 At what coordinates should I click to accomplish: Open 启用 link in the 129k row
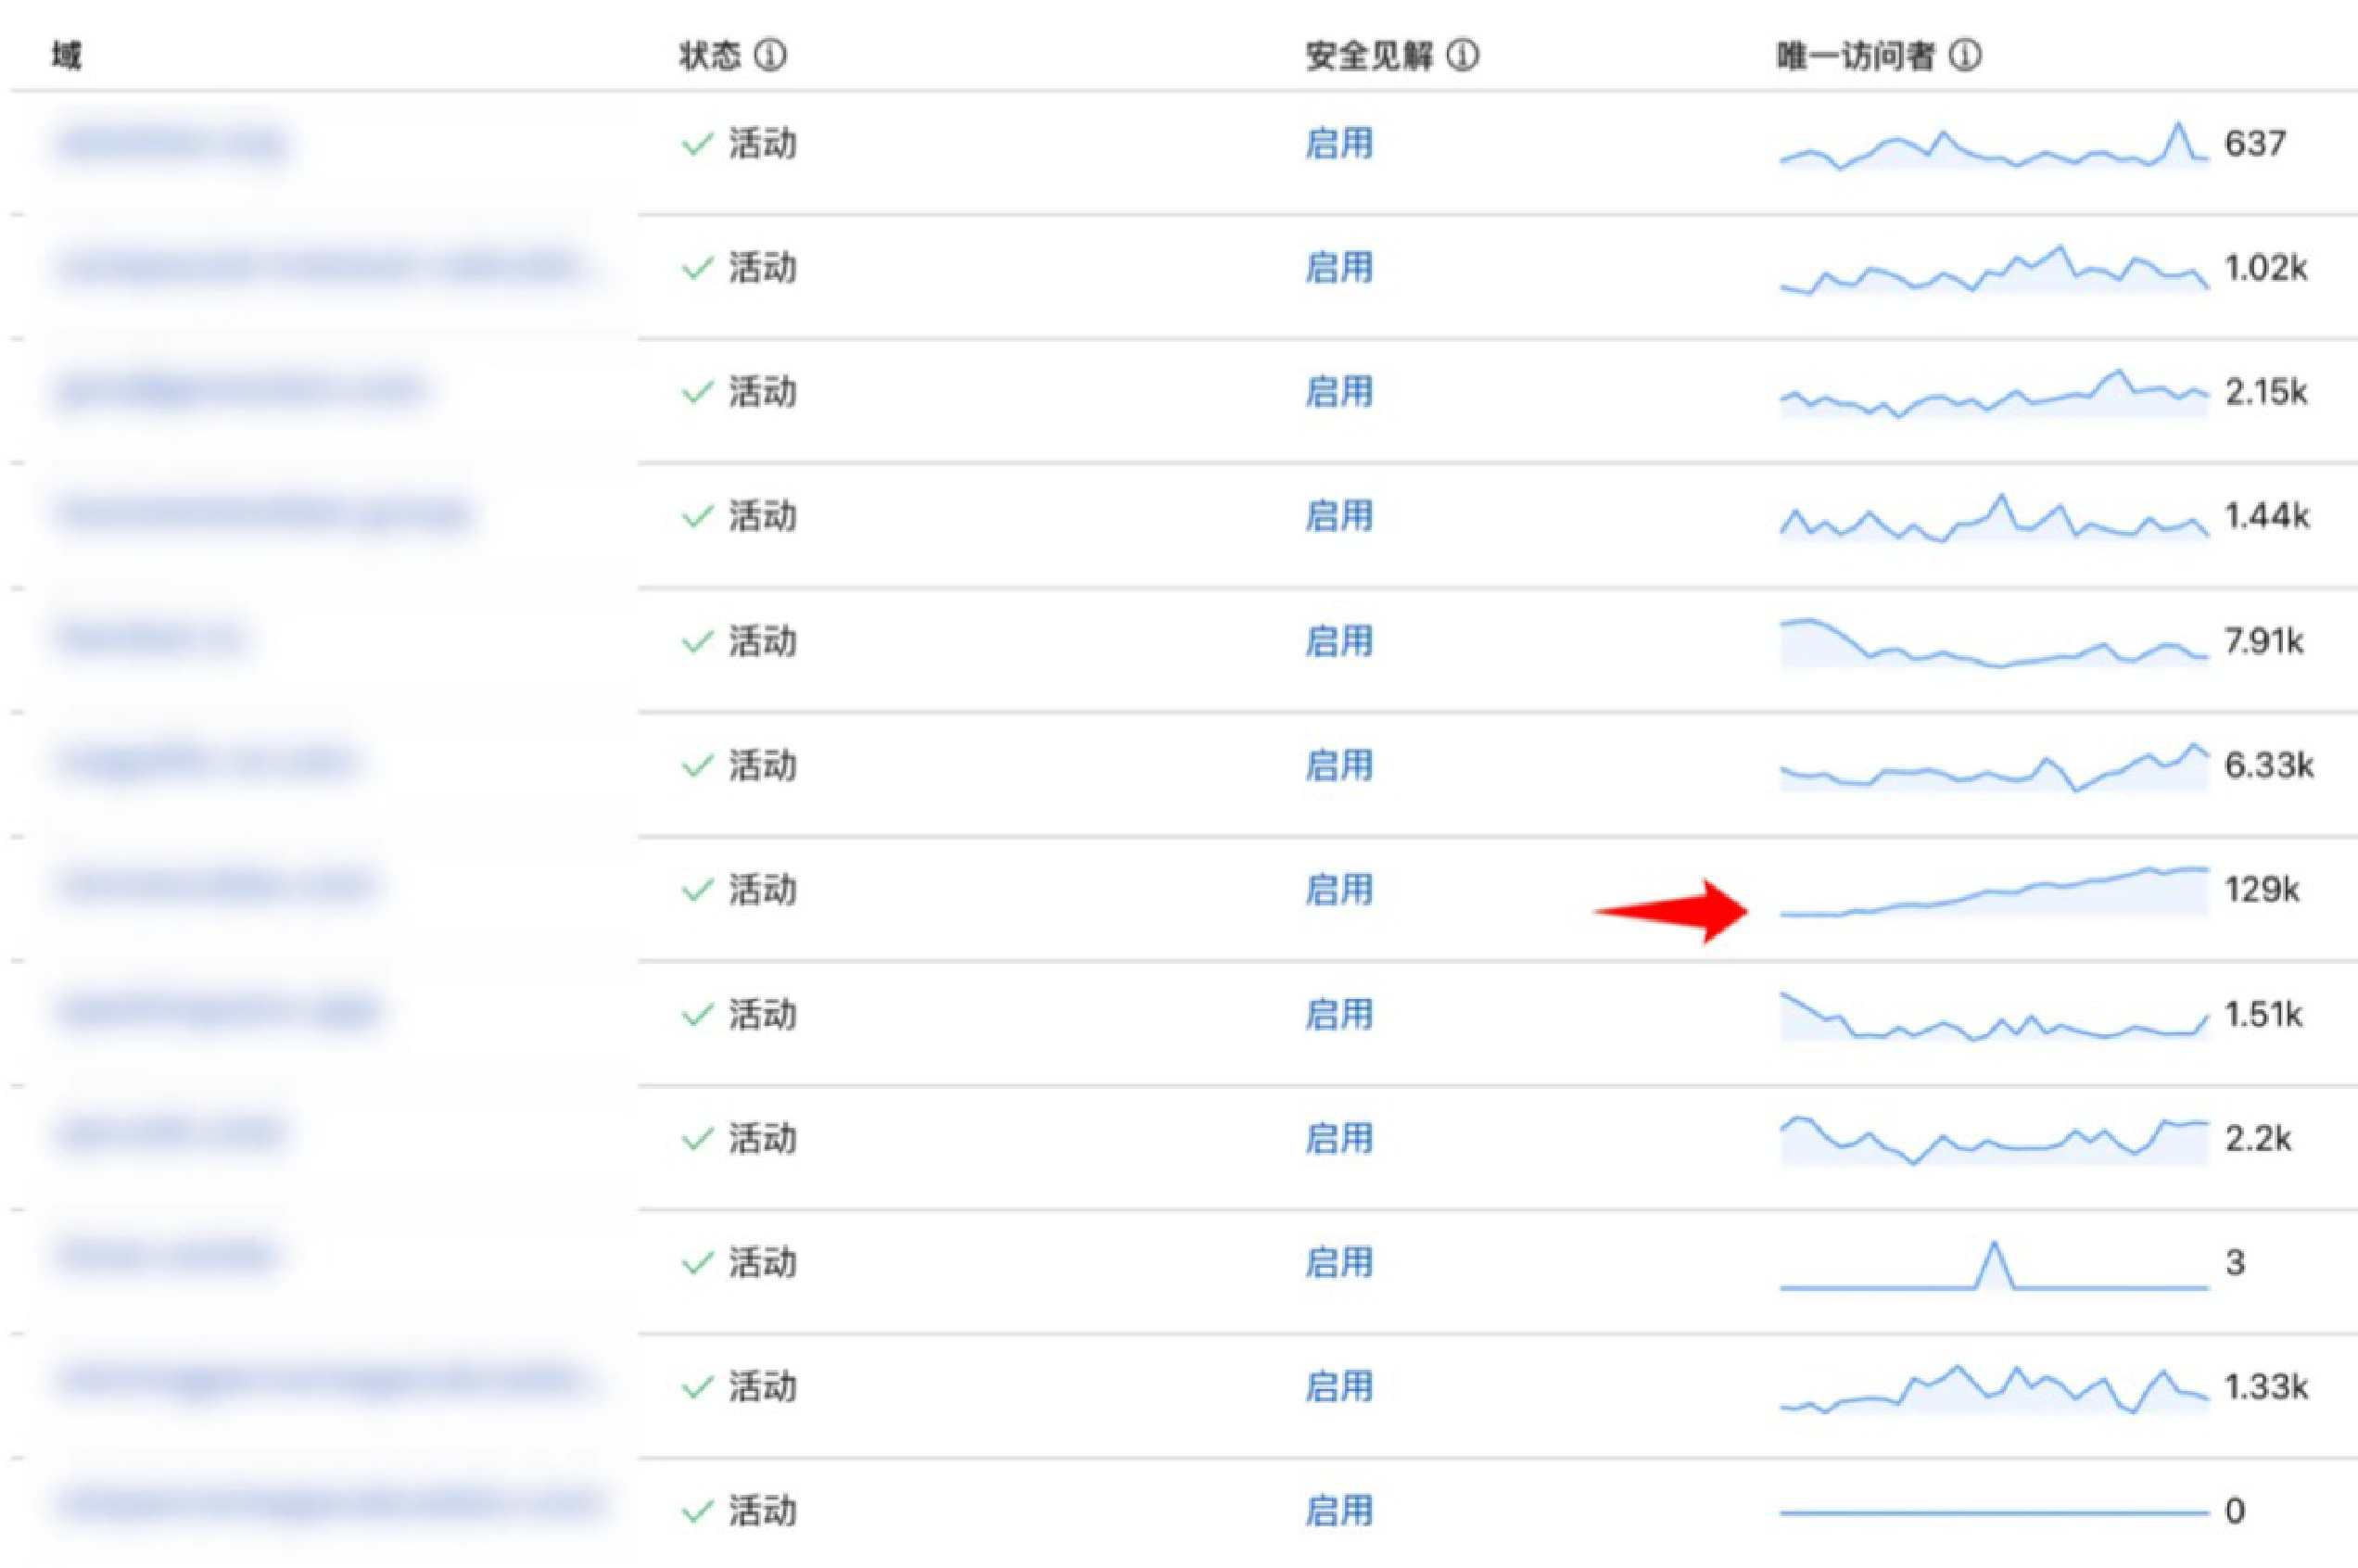[x=1338, y=890]
